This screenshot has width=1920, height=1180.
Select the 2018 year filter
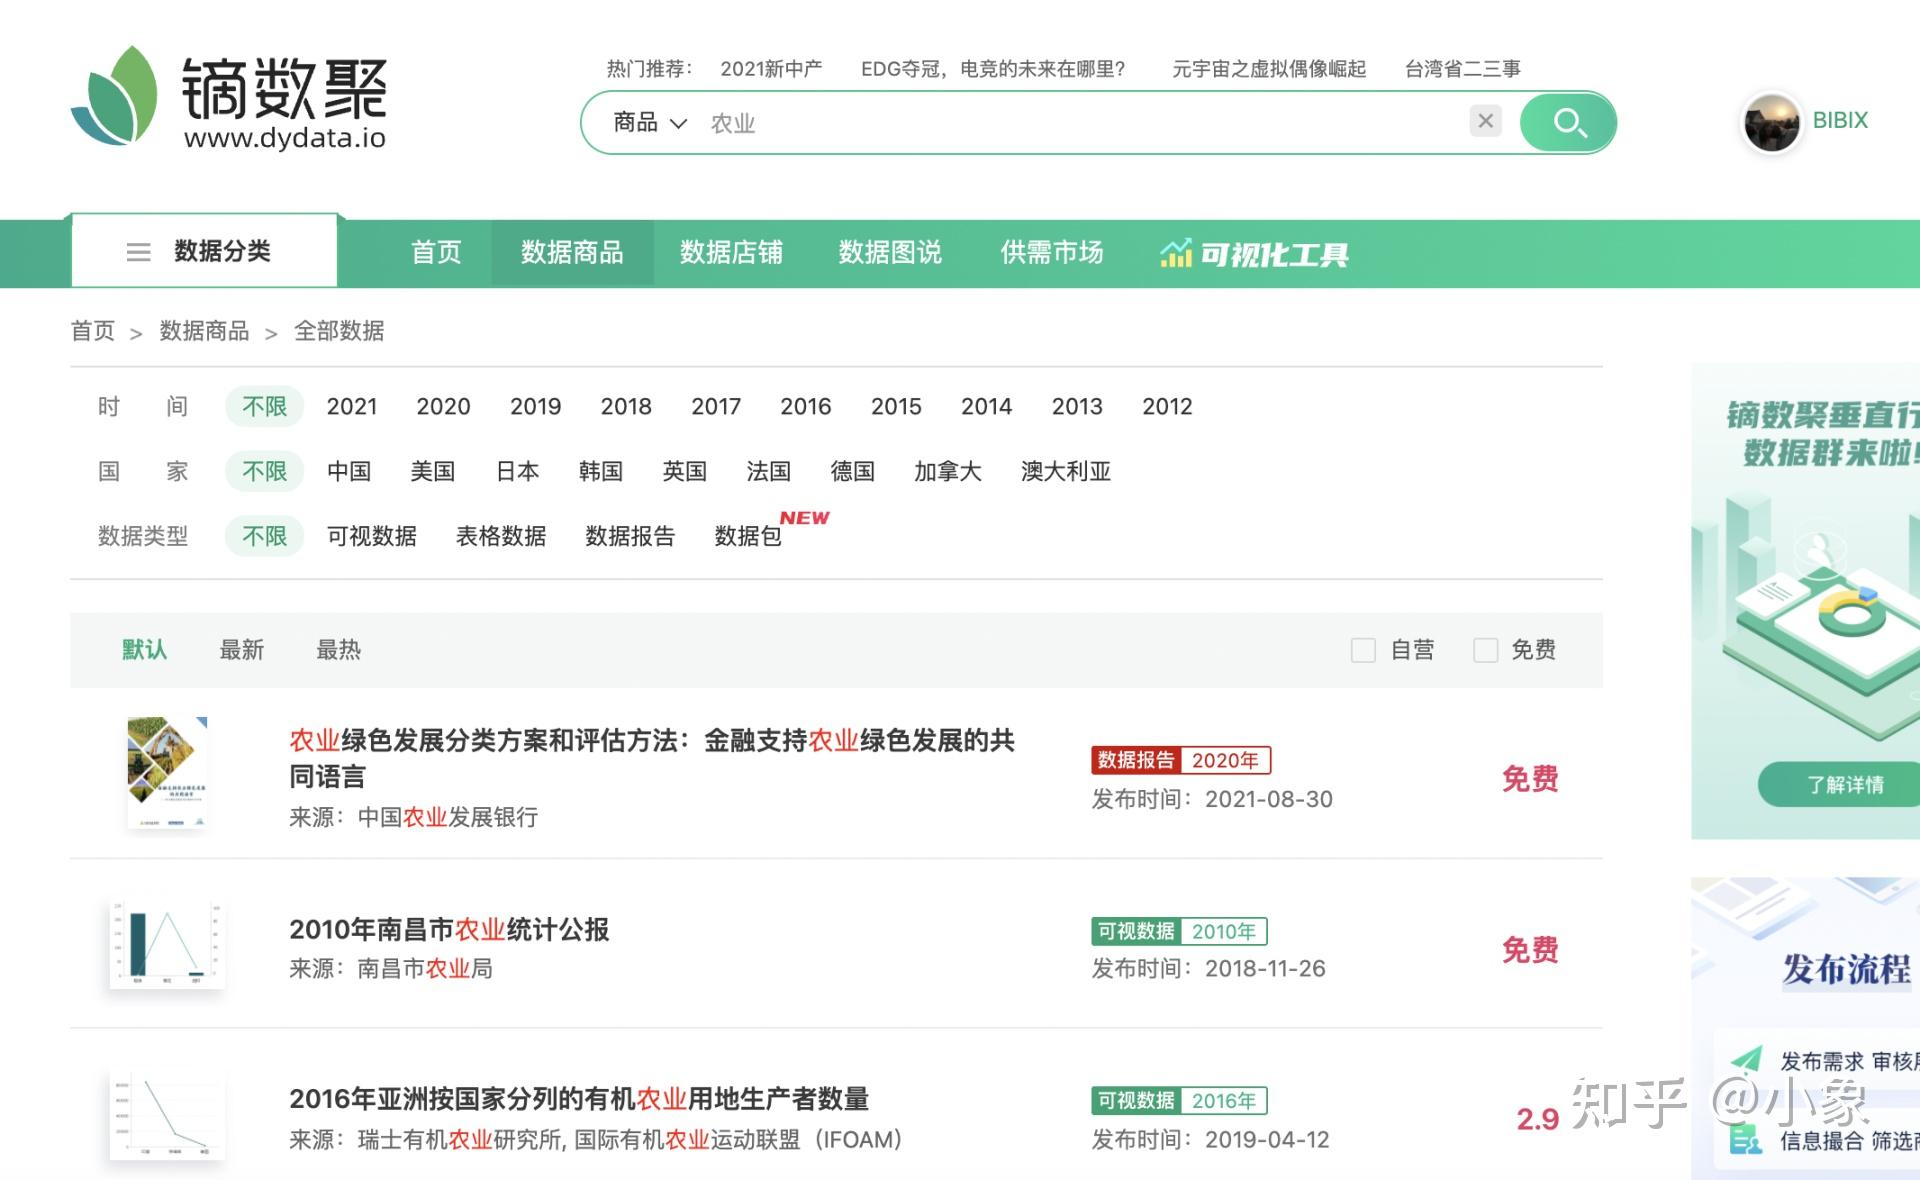[625, 406]
